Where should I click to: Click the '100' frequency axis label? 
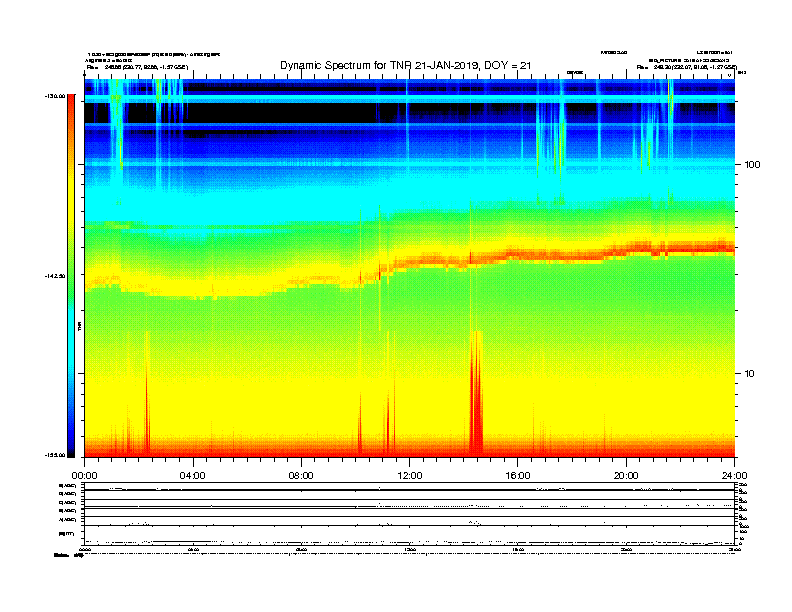752,165
